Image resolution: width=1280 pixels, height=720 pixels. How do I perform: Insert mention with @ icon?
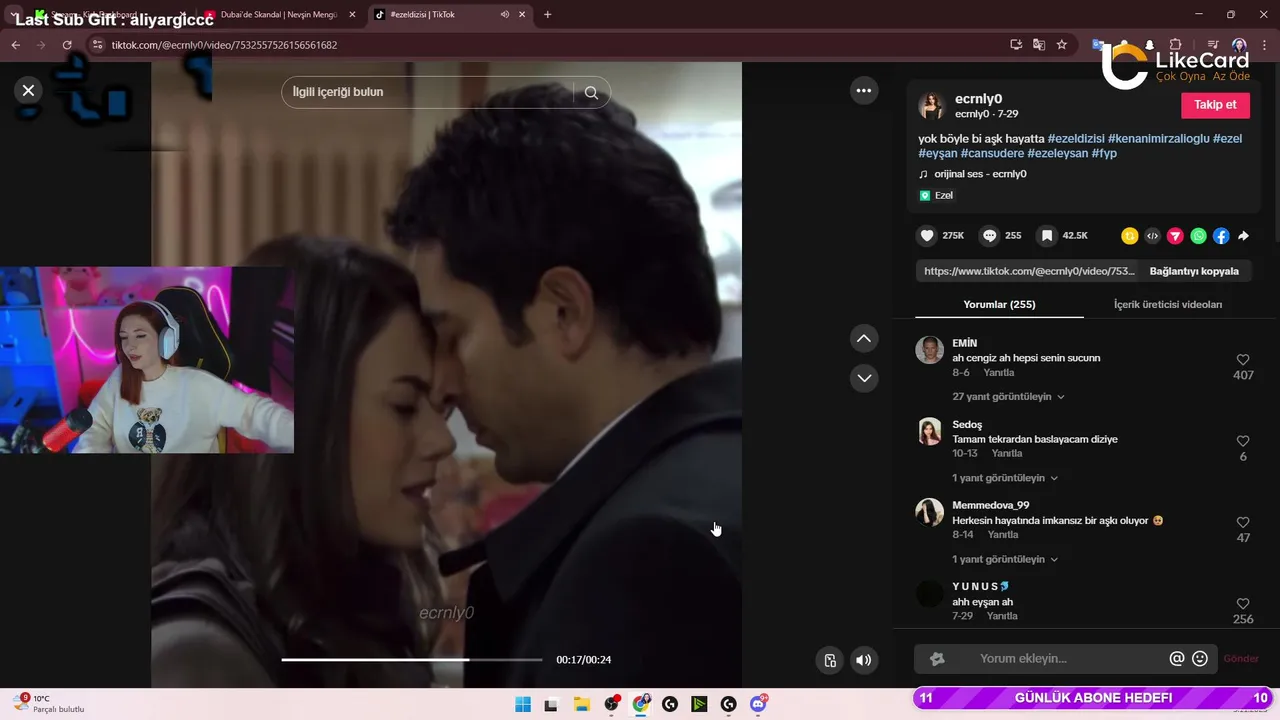(x=1177, y=659)
